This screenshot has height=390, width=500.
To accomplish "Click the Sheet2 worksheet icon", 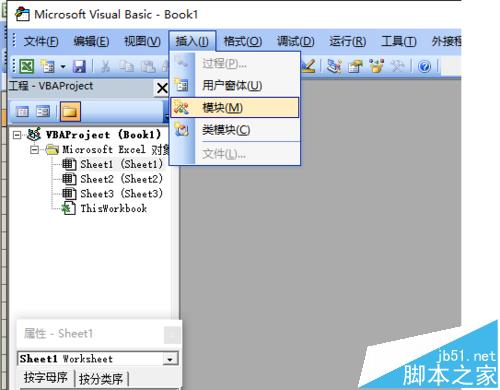I will tap(69, 179).
